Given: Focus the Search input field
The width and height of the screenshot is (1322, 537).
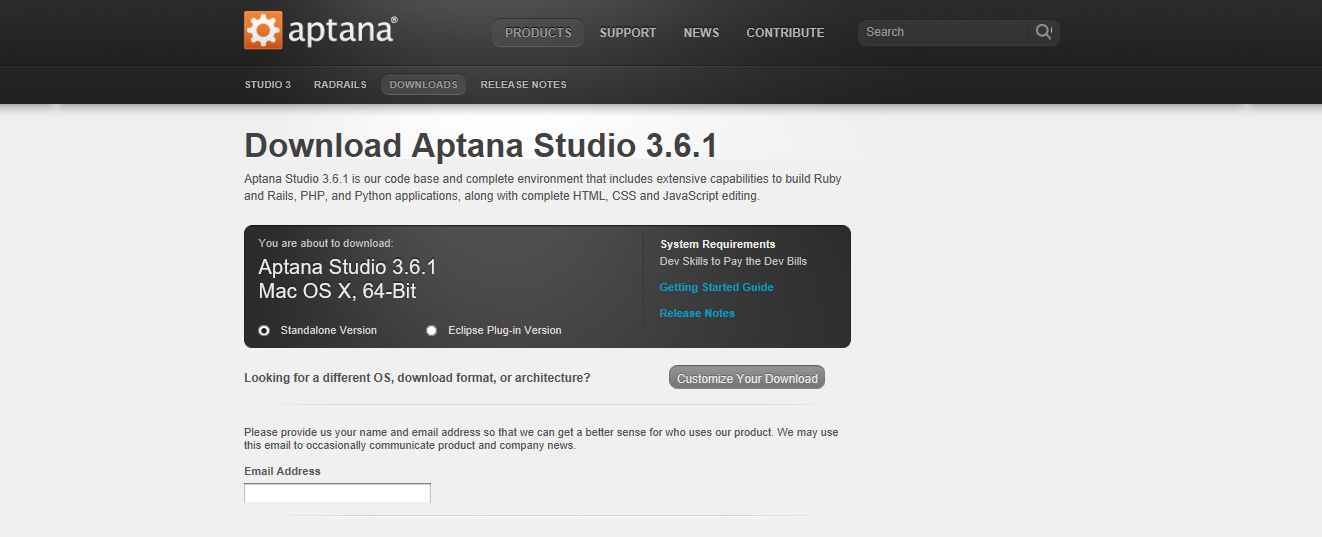Looking at the screenshot, I should pyautogui.click(x=943, y=32).
